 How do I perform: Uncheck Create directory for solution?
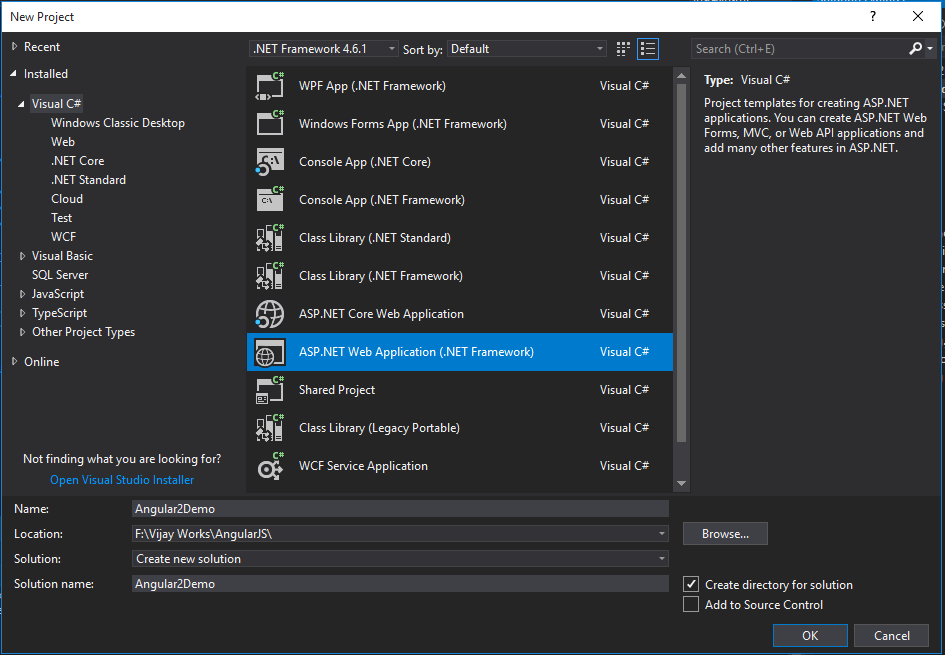pos(691,585)
